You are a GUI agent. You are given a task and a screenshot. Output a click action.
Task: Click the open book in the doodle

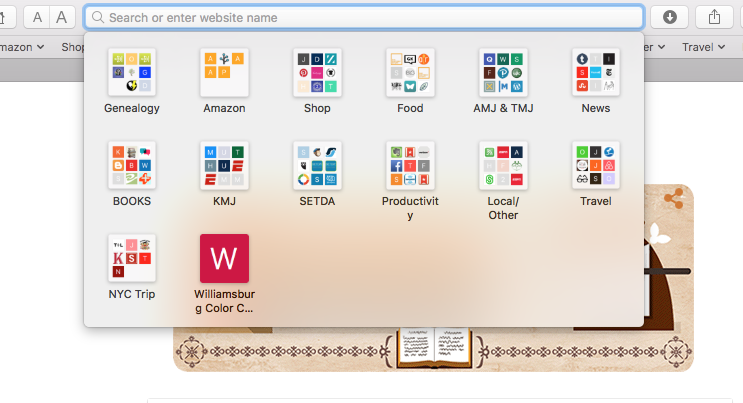tap(435, 348)
